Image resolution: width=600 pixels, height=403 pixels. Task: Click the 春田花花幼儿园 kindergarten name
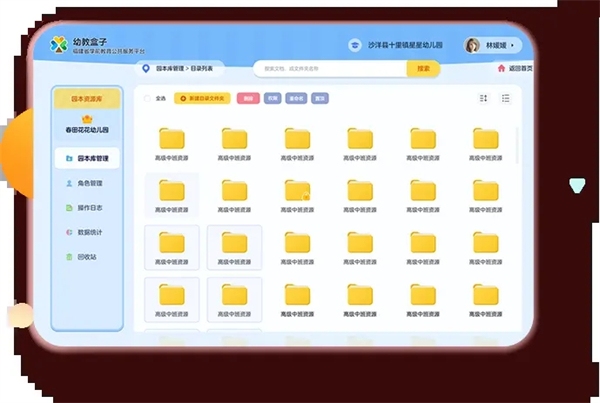87,130
